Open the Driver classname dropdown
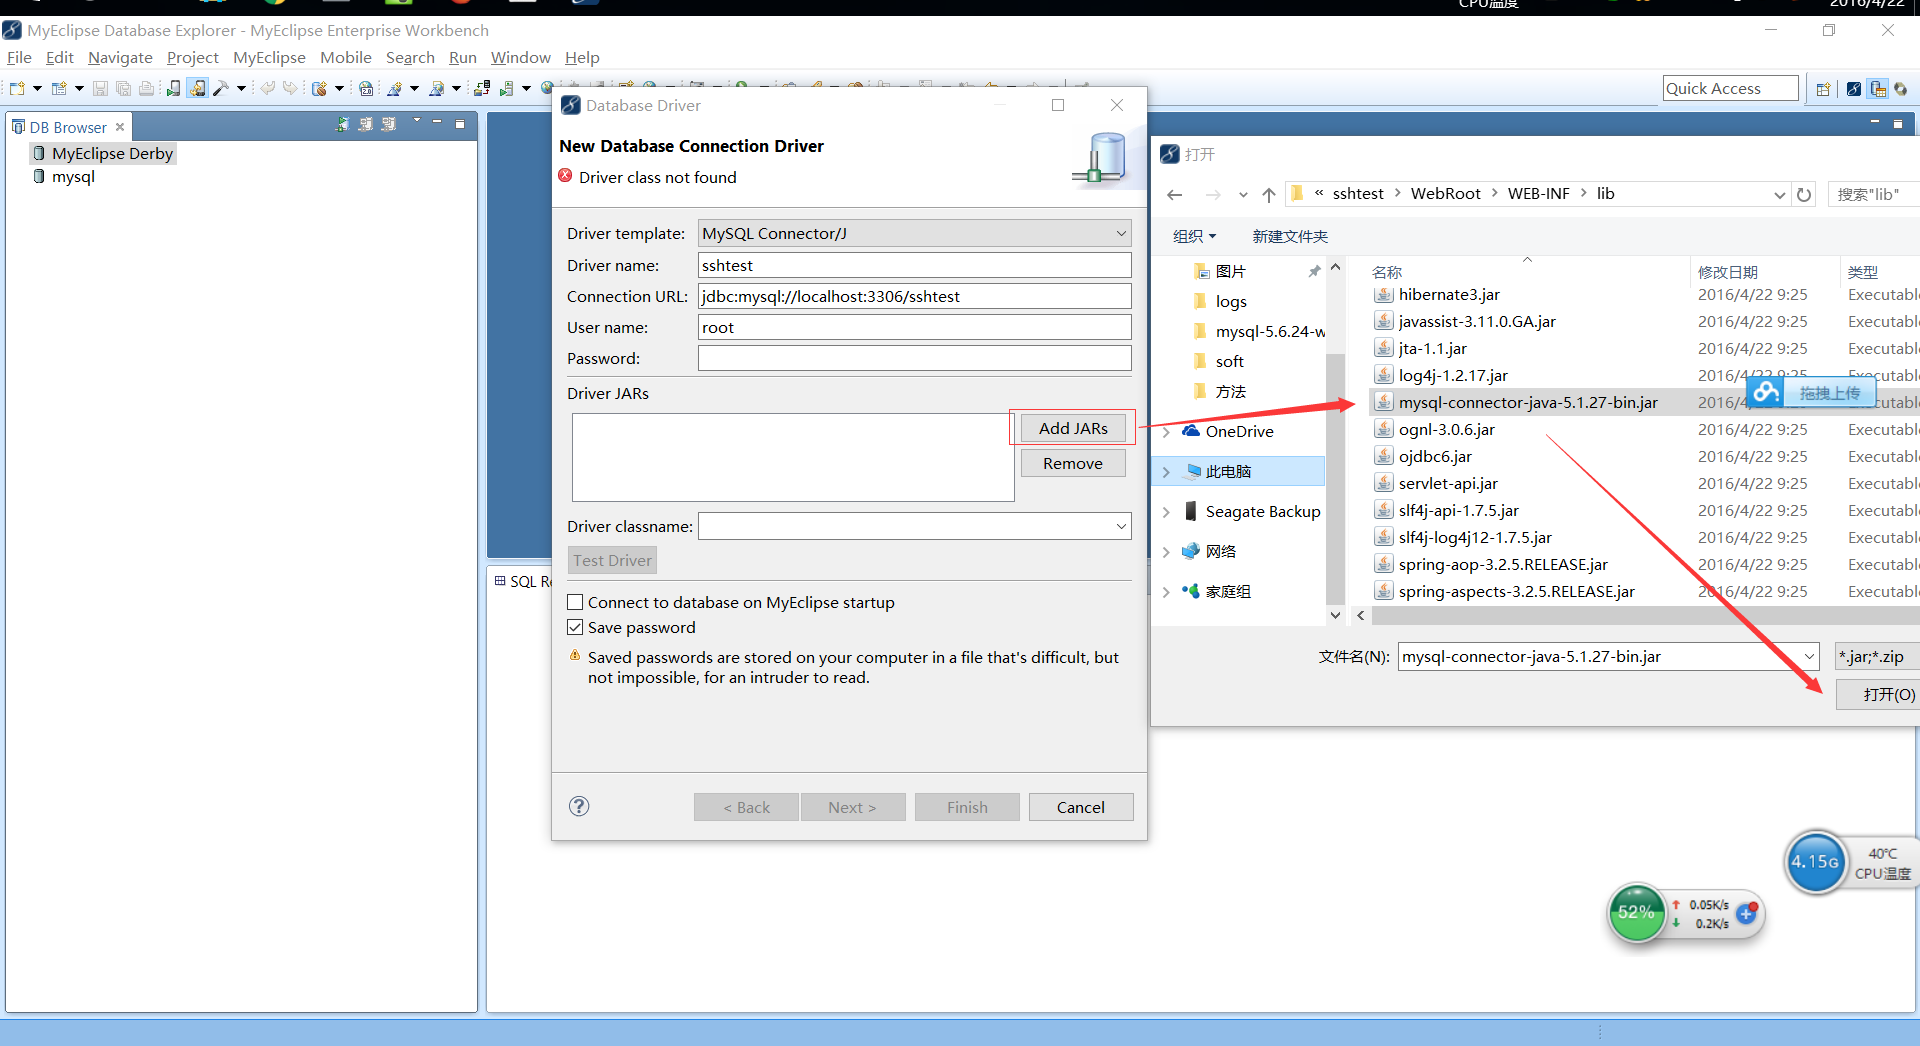 pos(1121,526)
